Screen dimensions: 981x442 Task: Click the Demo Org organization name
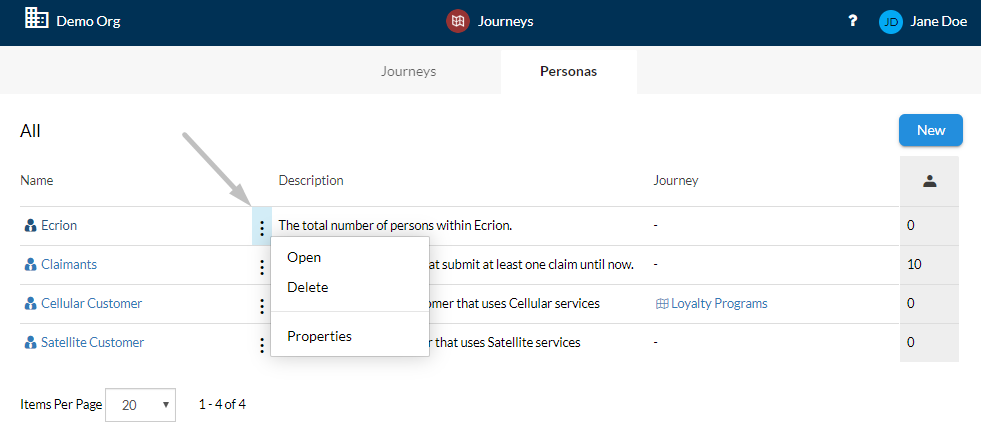pos(88,21)
